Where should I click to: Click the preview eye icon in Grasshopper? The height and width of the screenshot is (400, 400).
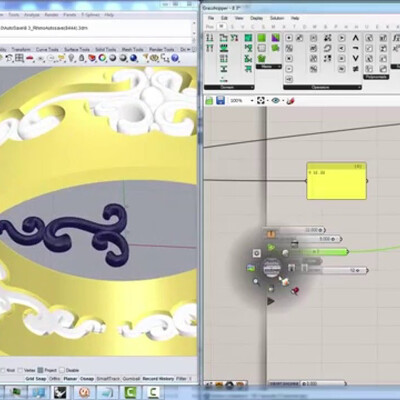click(275, 100)
